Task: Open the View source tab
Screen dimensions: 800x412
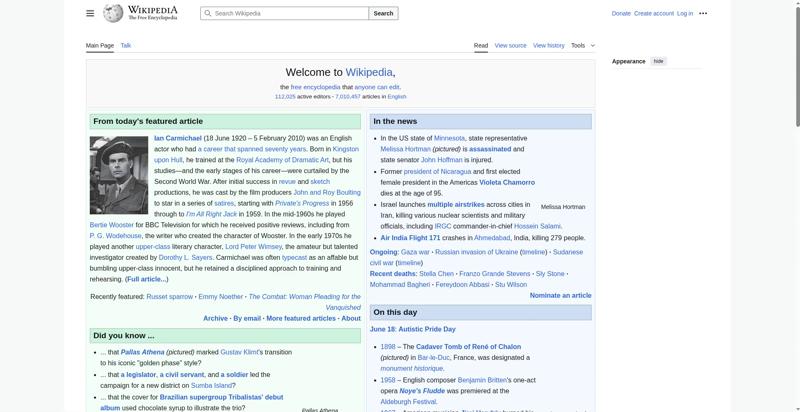Action: 510,45
